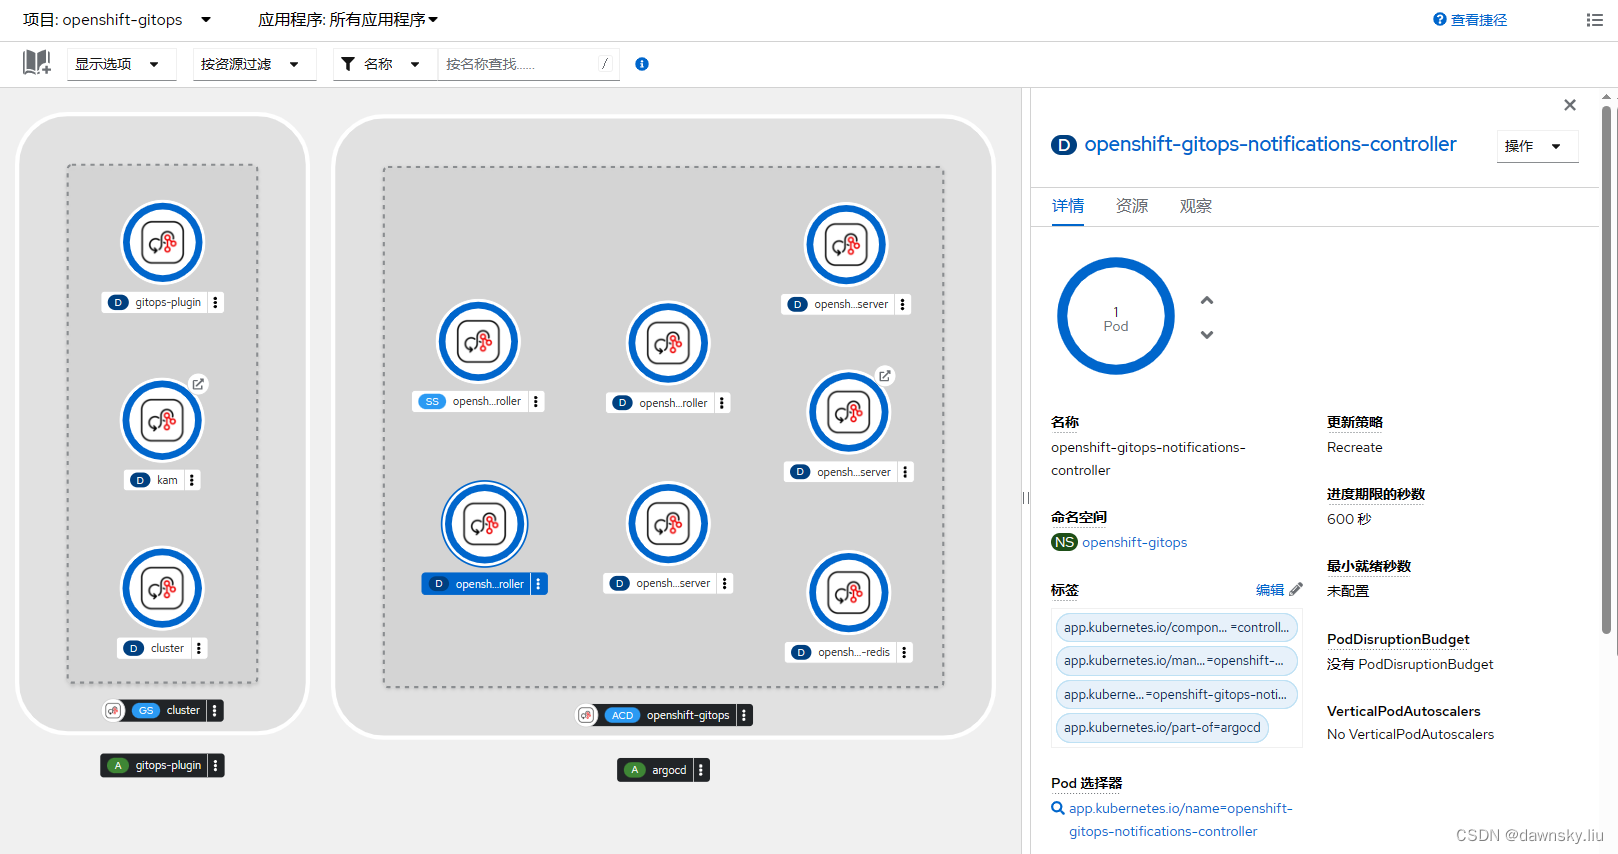Close the side details panel
The image size is (1618, 854).
(x=1570, y=105)
